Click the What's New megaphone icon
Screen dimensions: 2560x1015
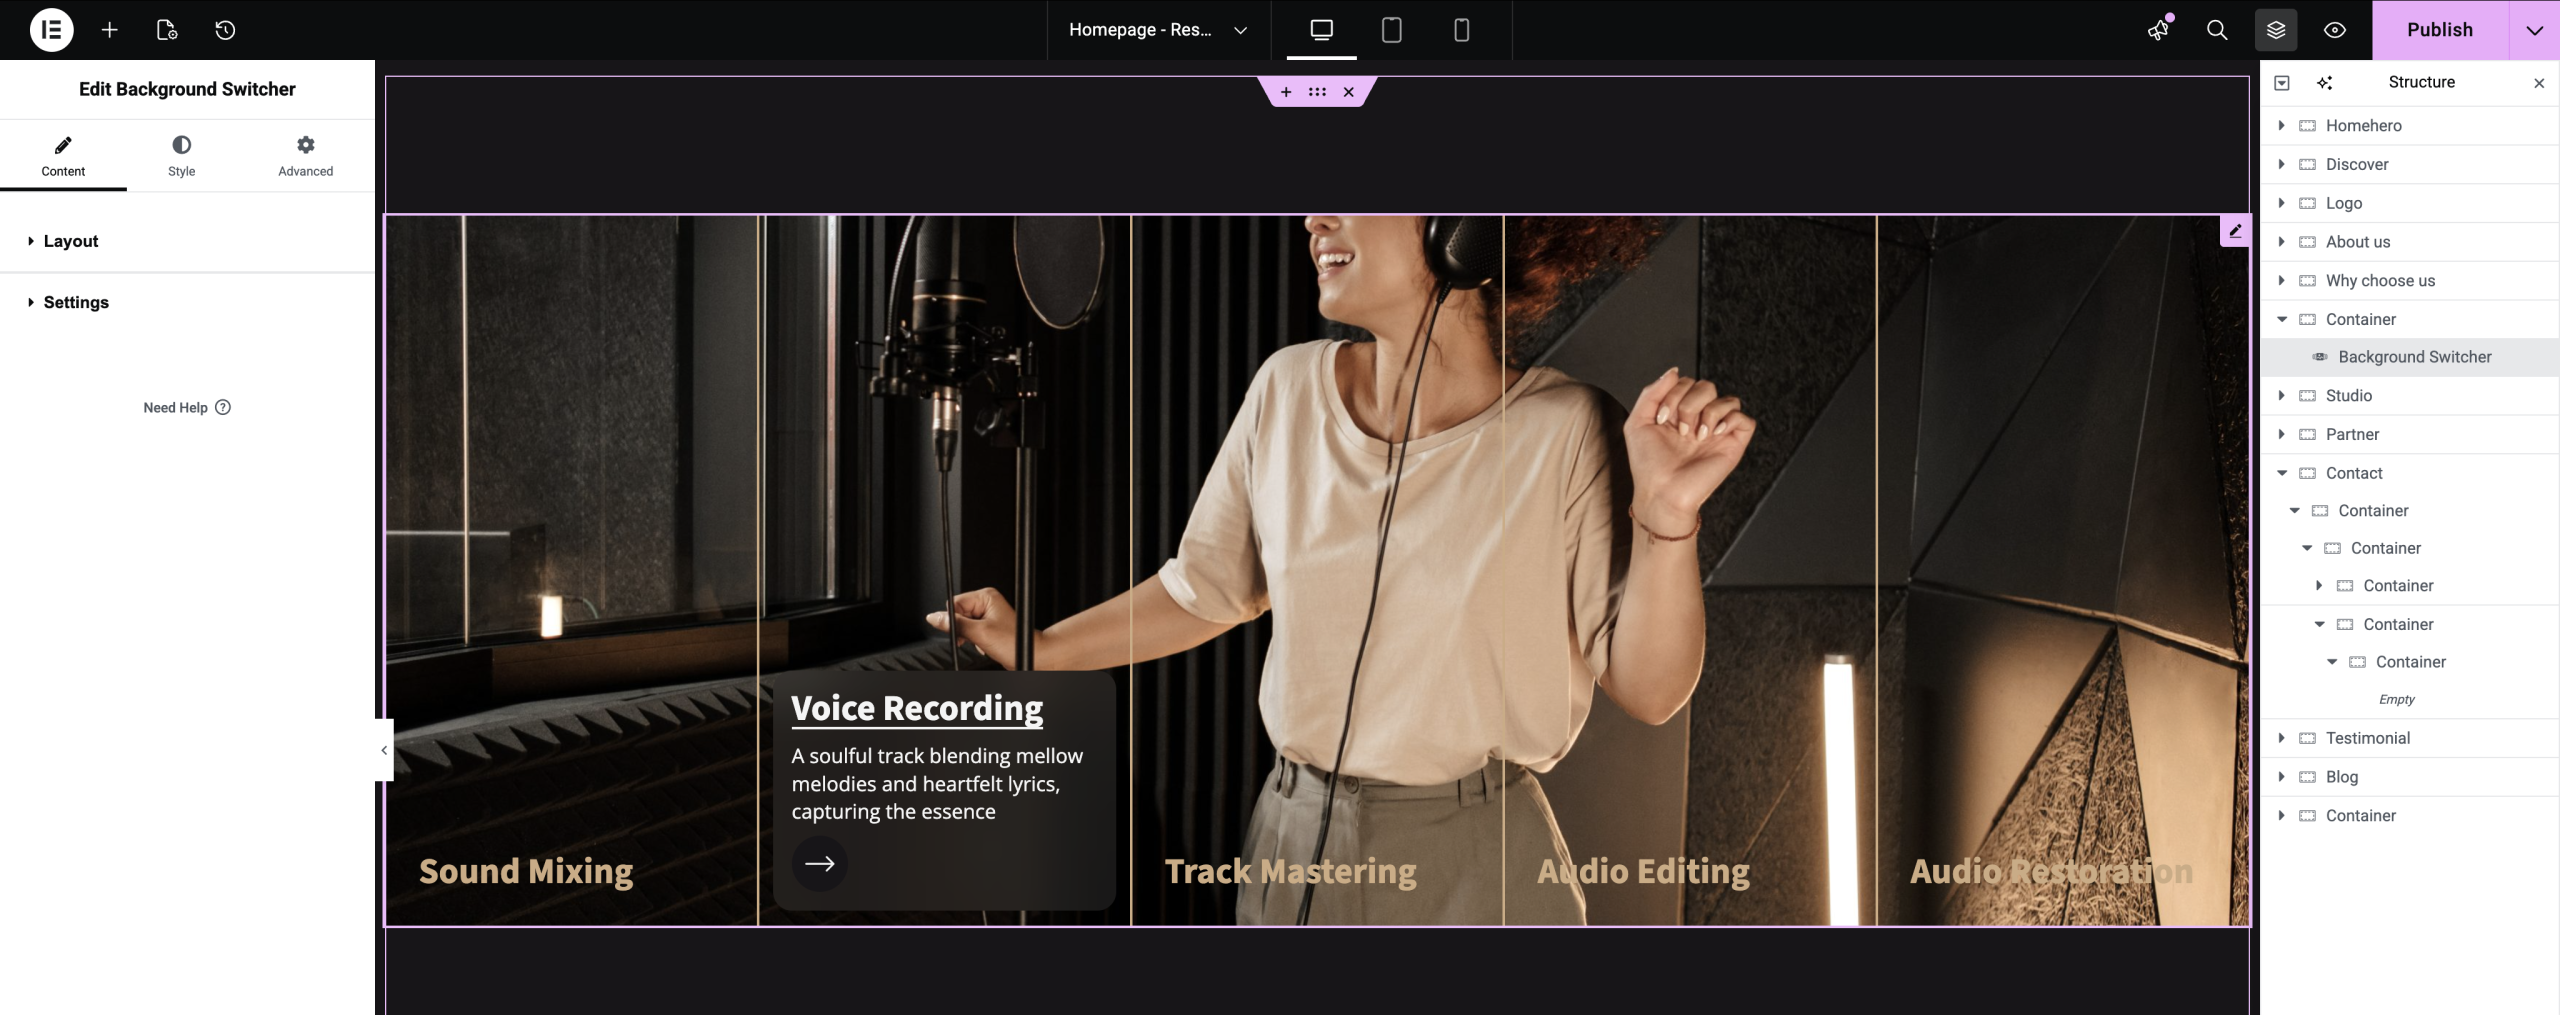[2159, 30]
